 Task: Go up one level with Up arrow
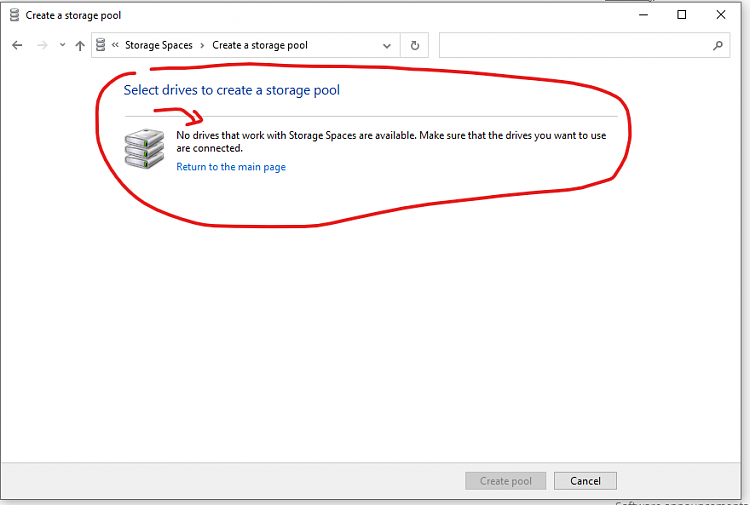(80, 46)
